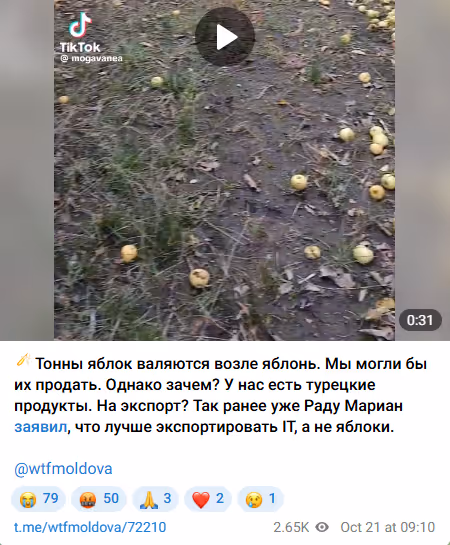Click the blurred left margin of the video
This screenshot has height=545, width=450.
click(27, 170)
